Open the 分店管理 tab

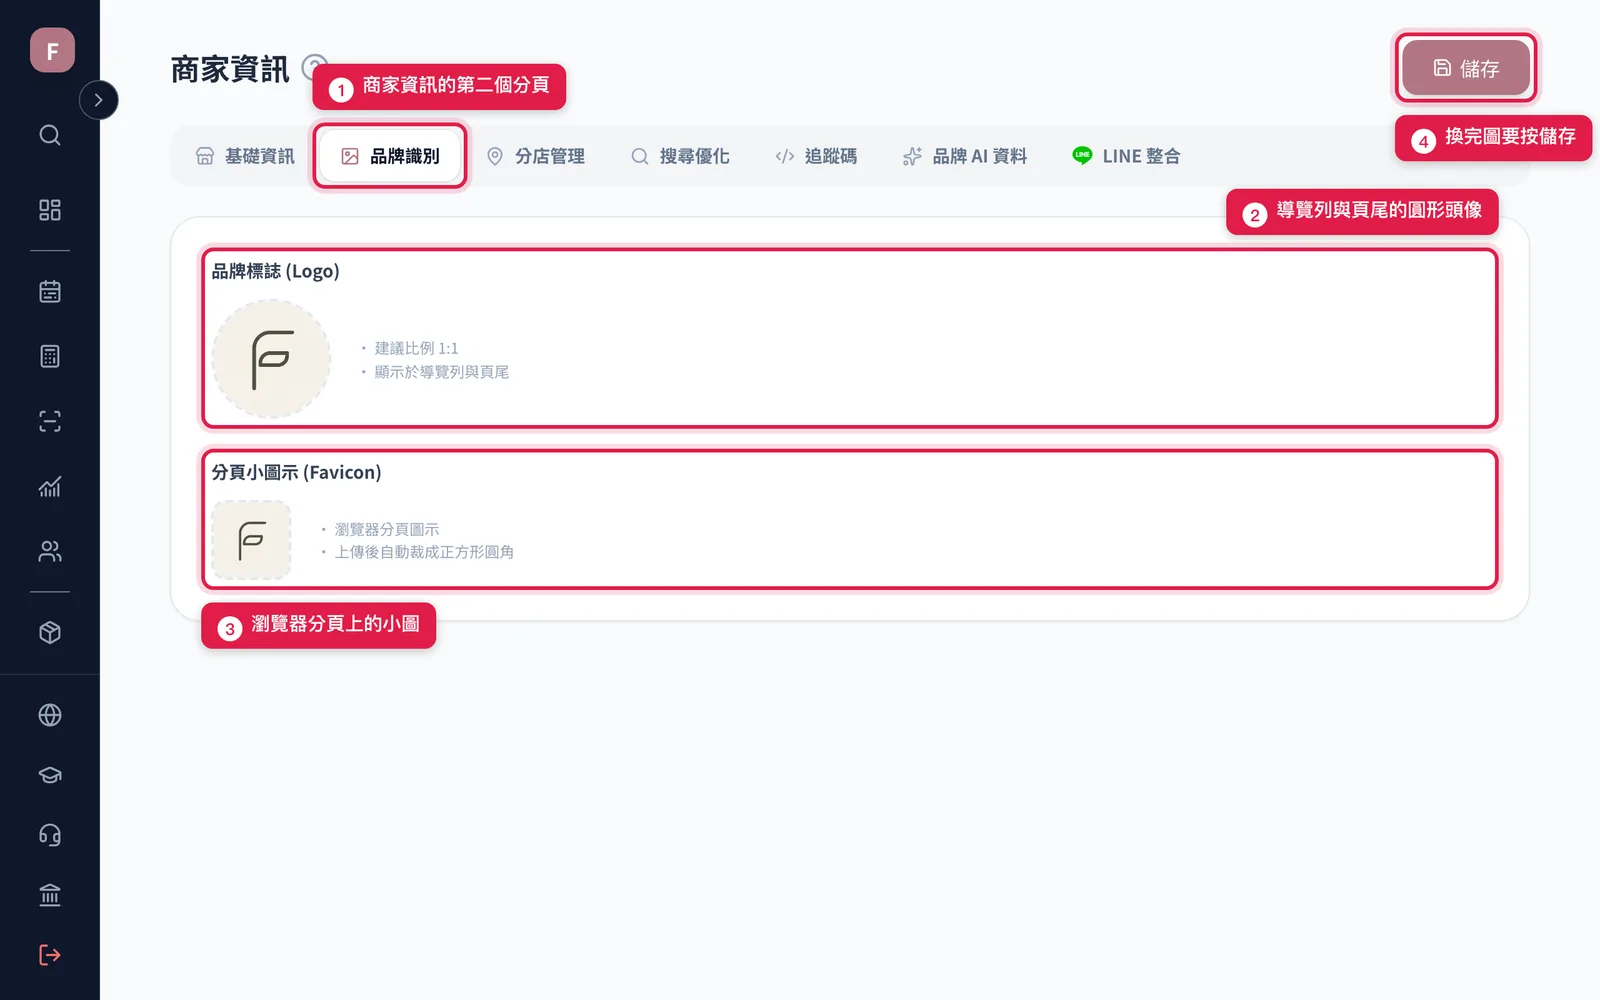pos(535,156)
